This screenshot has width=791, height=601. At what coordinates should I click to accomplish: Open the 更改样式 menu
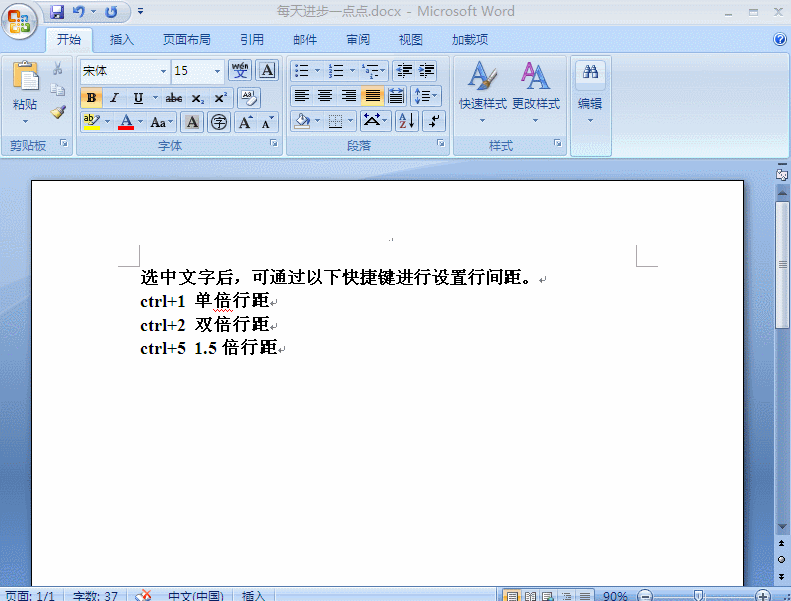click(x=536, y=91)
